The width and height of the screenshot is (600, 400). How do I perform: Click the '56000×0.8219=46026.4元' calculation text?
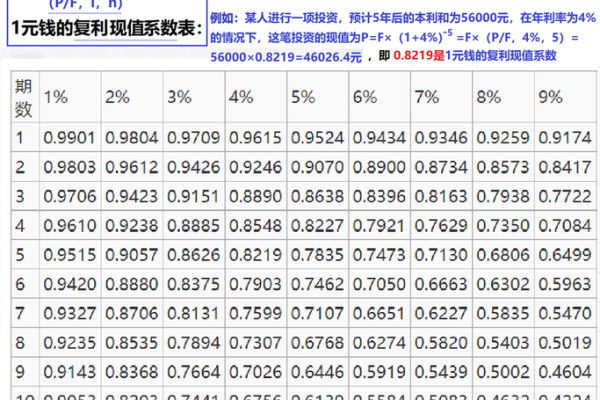(286, 57)
